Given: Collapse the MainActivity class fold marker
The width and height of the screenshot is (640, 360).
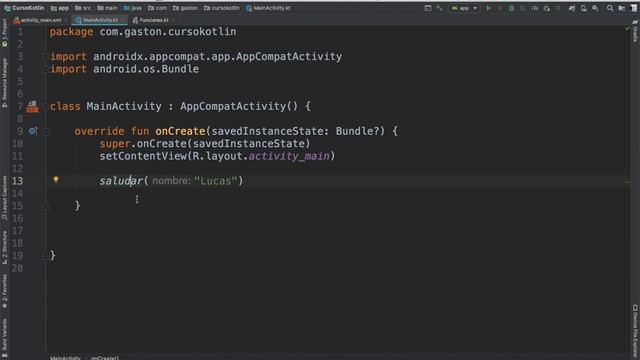Looking at the screenshot, I should point(45,107).
